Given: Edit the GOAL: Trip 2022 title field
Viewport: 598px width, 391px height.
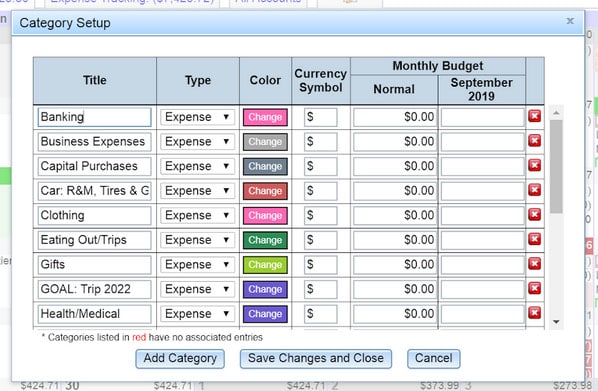Looking at the screenshot, I should (x=95, y=289).
